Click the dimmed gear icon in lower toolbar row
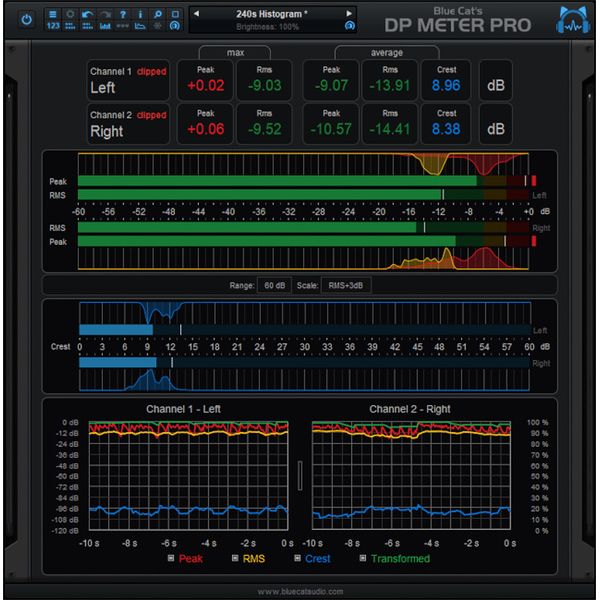The width and height of the screenshot is (600, 600). (x=157, y=26)
